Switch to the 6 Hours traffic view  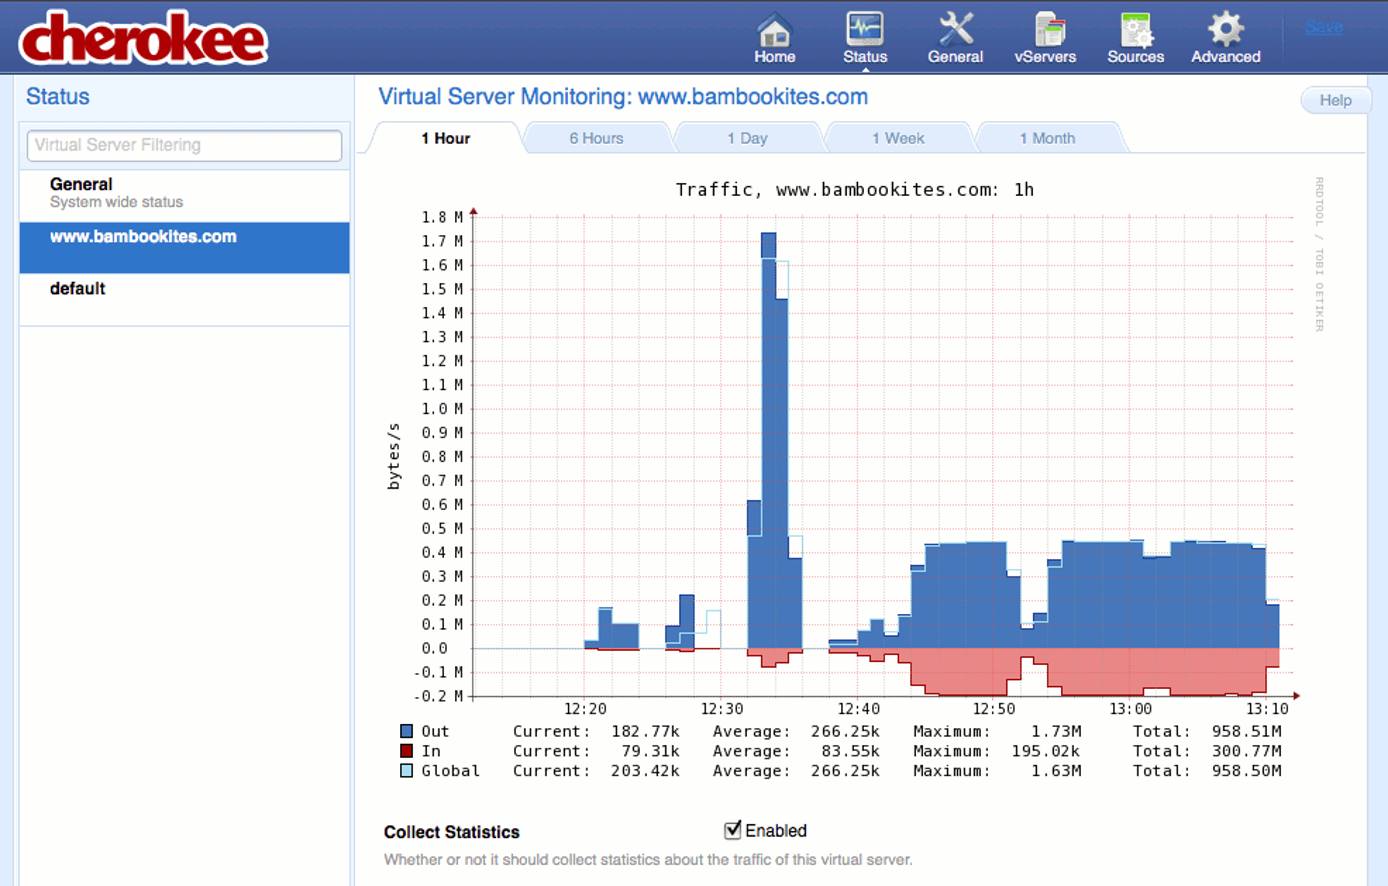[597, 138]
